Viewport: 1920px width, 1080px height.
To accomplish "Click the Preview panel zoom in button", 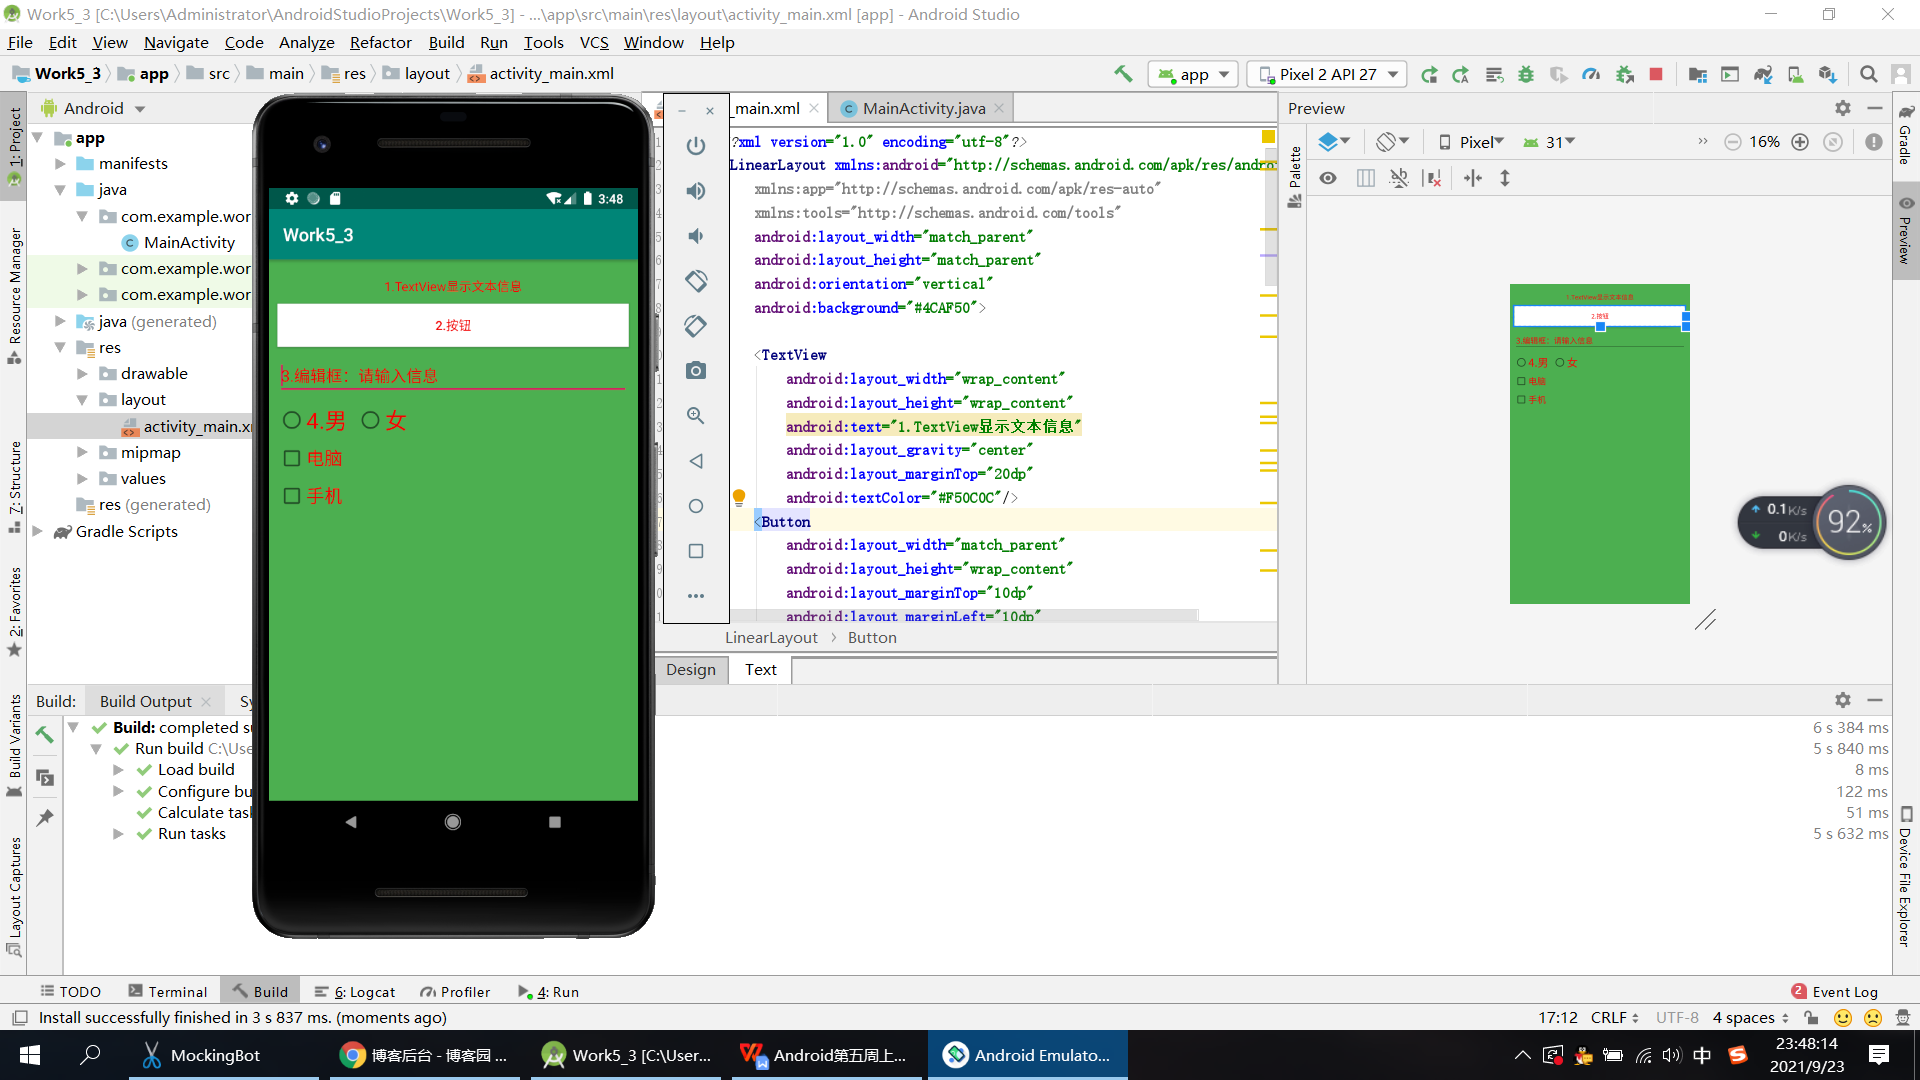I will click(x=1800, y=142).
